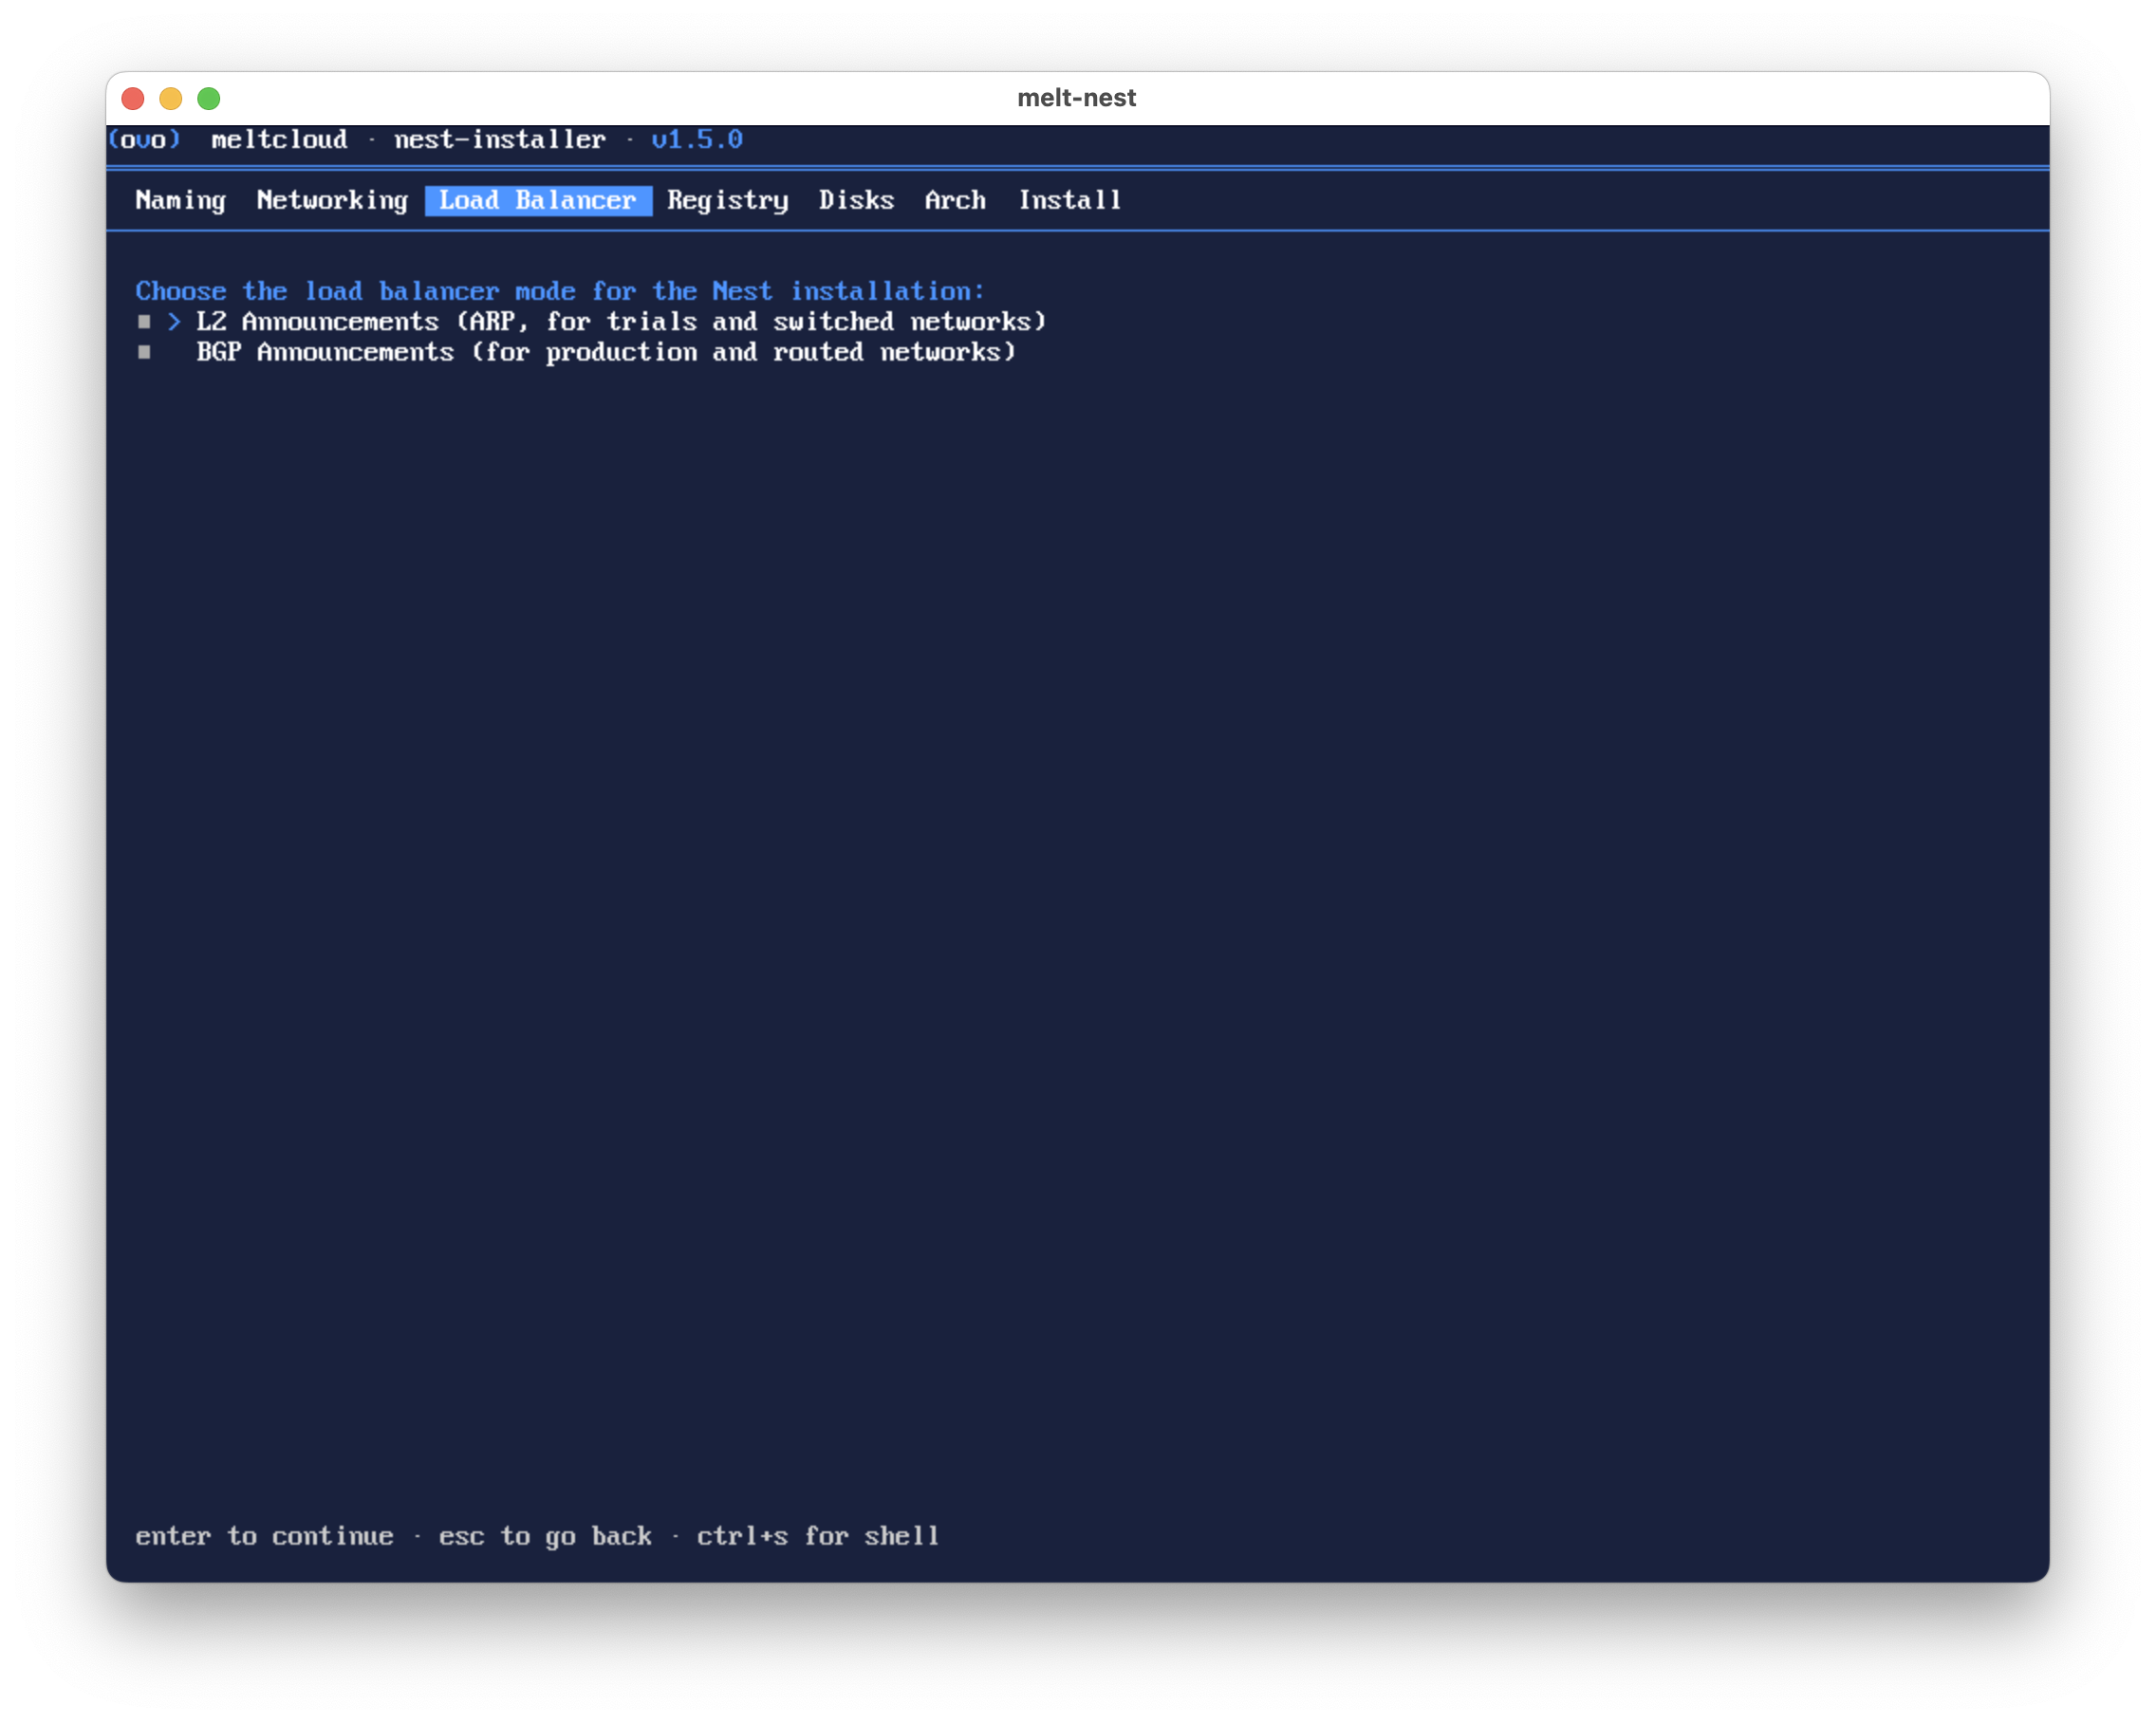Click the melt-nest window title
The height and width of the screenshot is (1723, 2156).
click(x=1077, y=98)
